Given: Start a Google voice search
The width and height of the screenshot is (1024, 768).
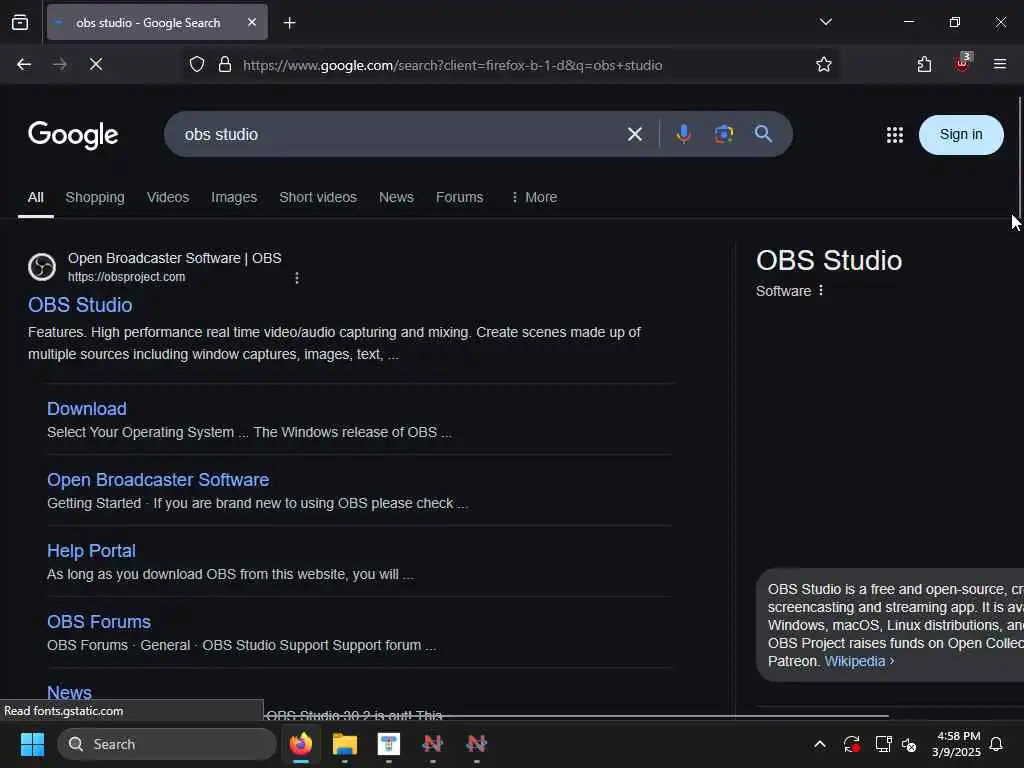Looking at the screenshot, I should [x=684, y=134].
